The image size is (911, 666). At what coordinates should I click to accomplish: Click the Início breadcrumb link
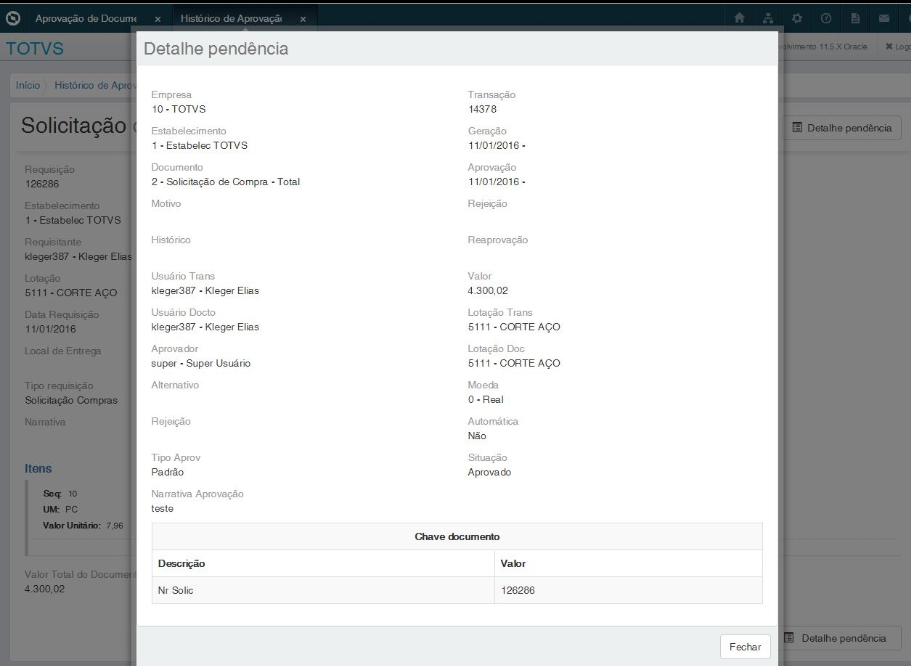tap(28, 85)
